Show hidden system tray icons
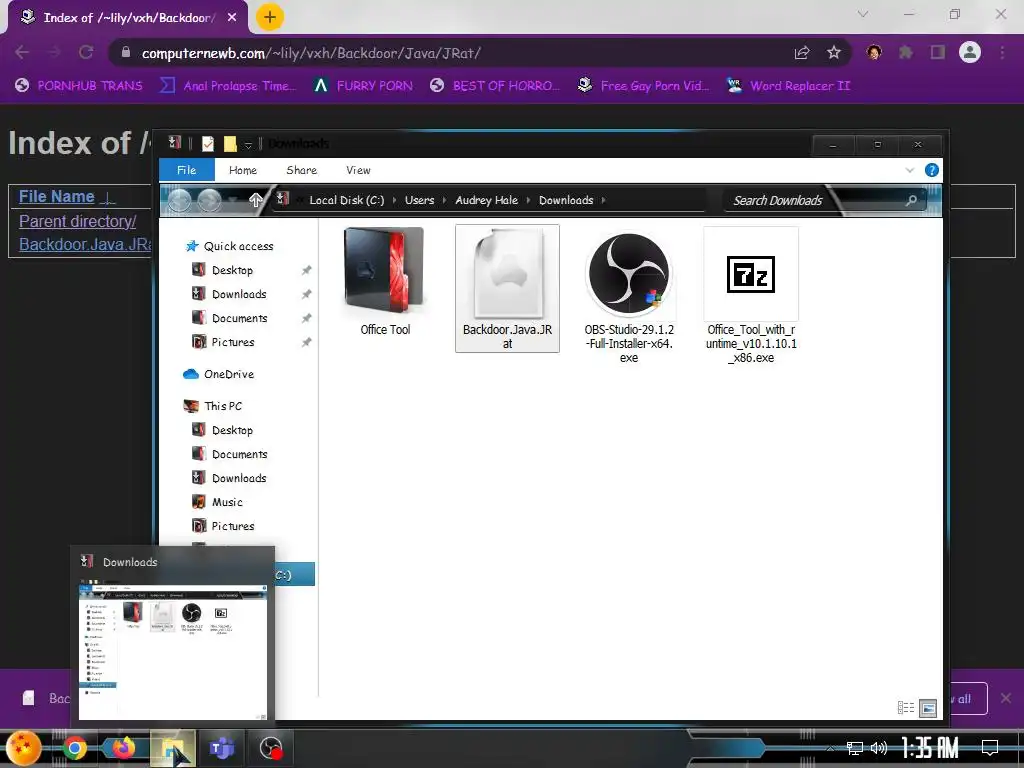The height and width of the screenshot is (768, 1024). tap(829, 748)
